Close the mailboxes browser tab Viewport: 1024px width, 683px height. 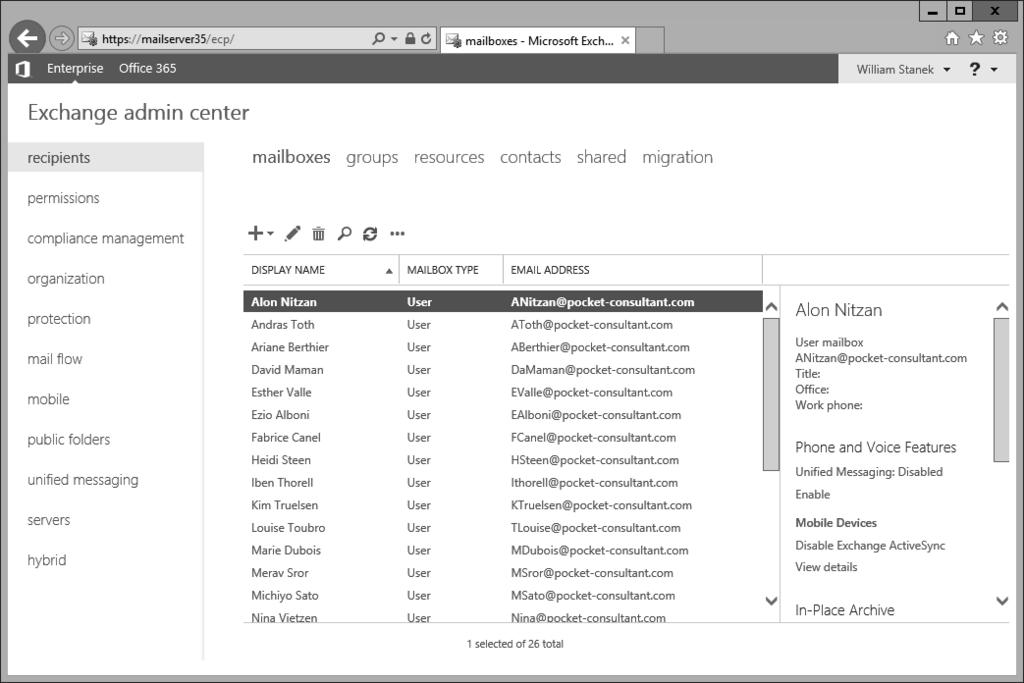(x=625, y=40)
